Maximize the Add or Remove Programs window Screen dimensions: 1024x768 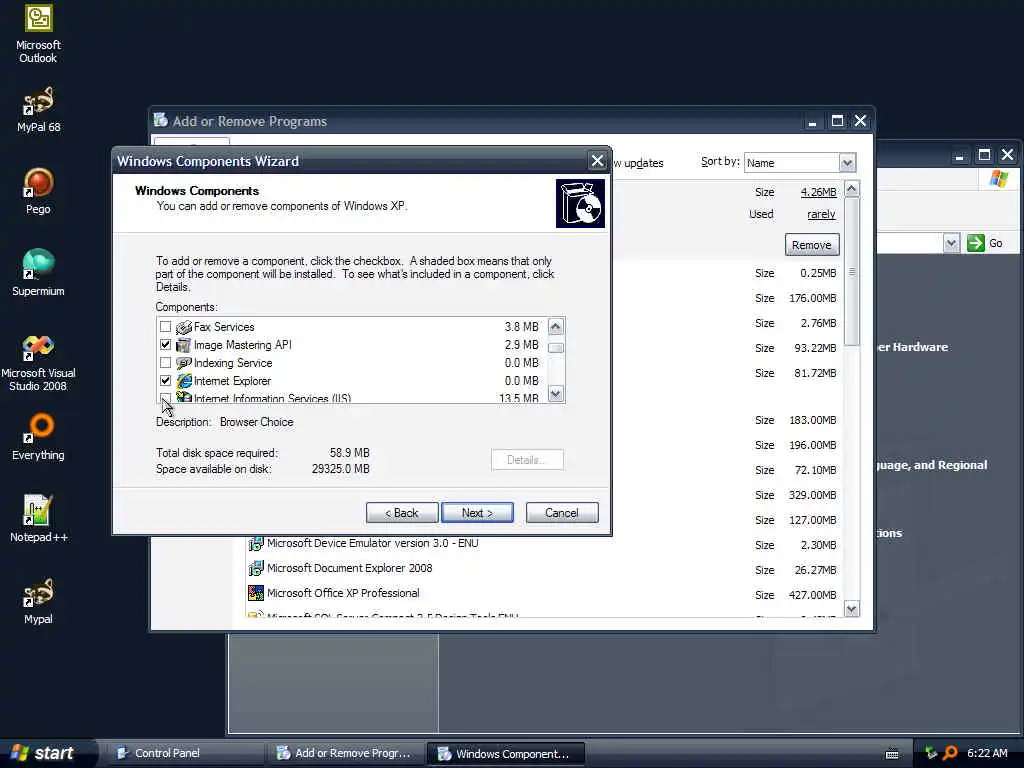click(837, 121)
